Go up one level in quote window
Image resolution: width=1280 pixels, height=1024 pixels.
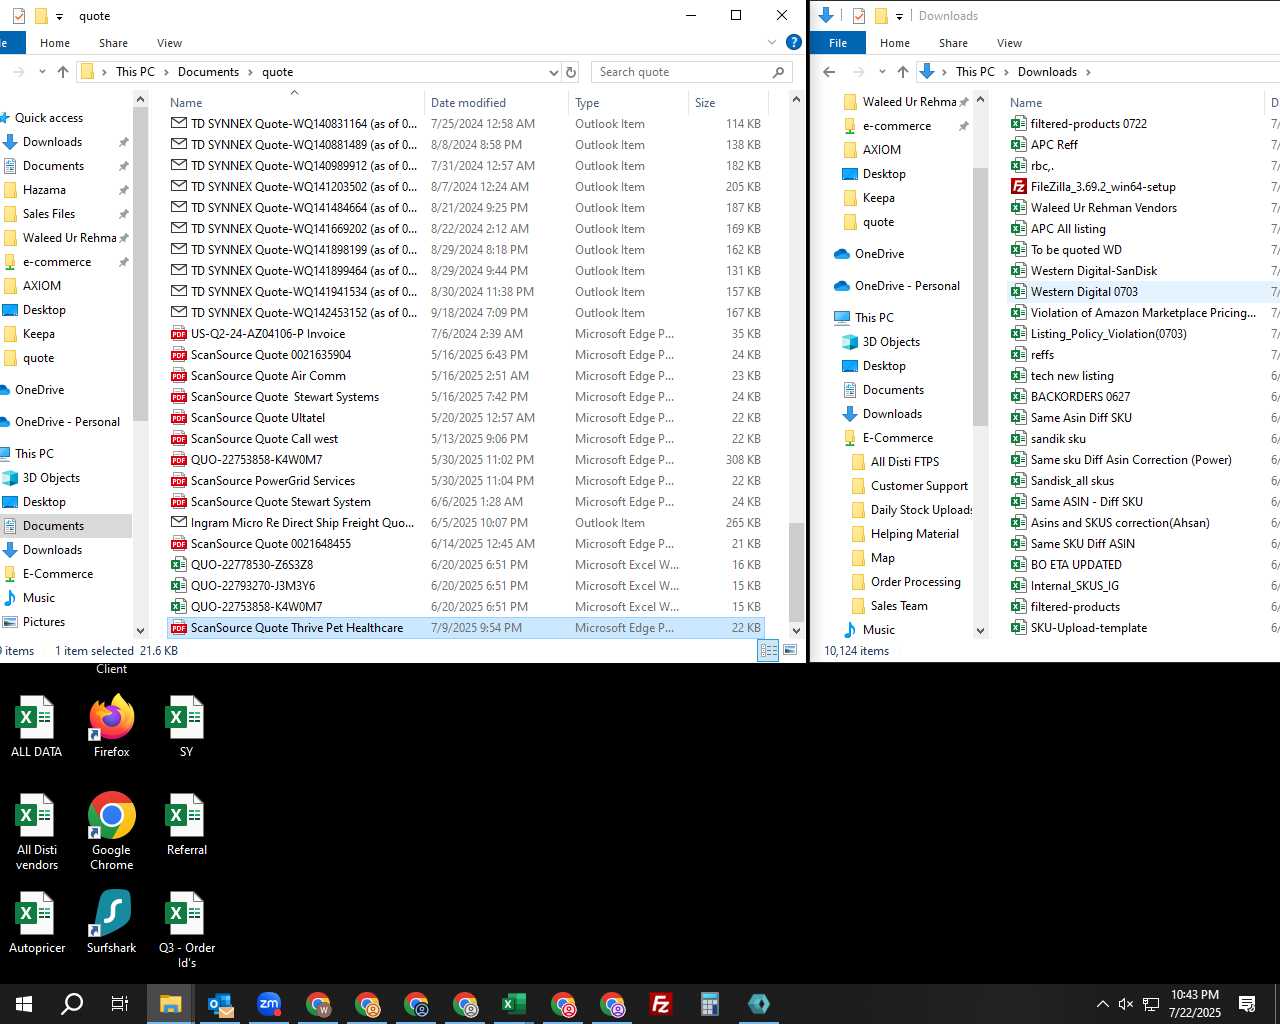pyautogui.click(x=63, y=72)
